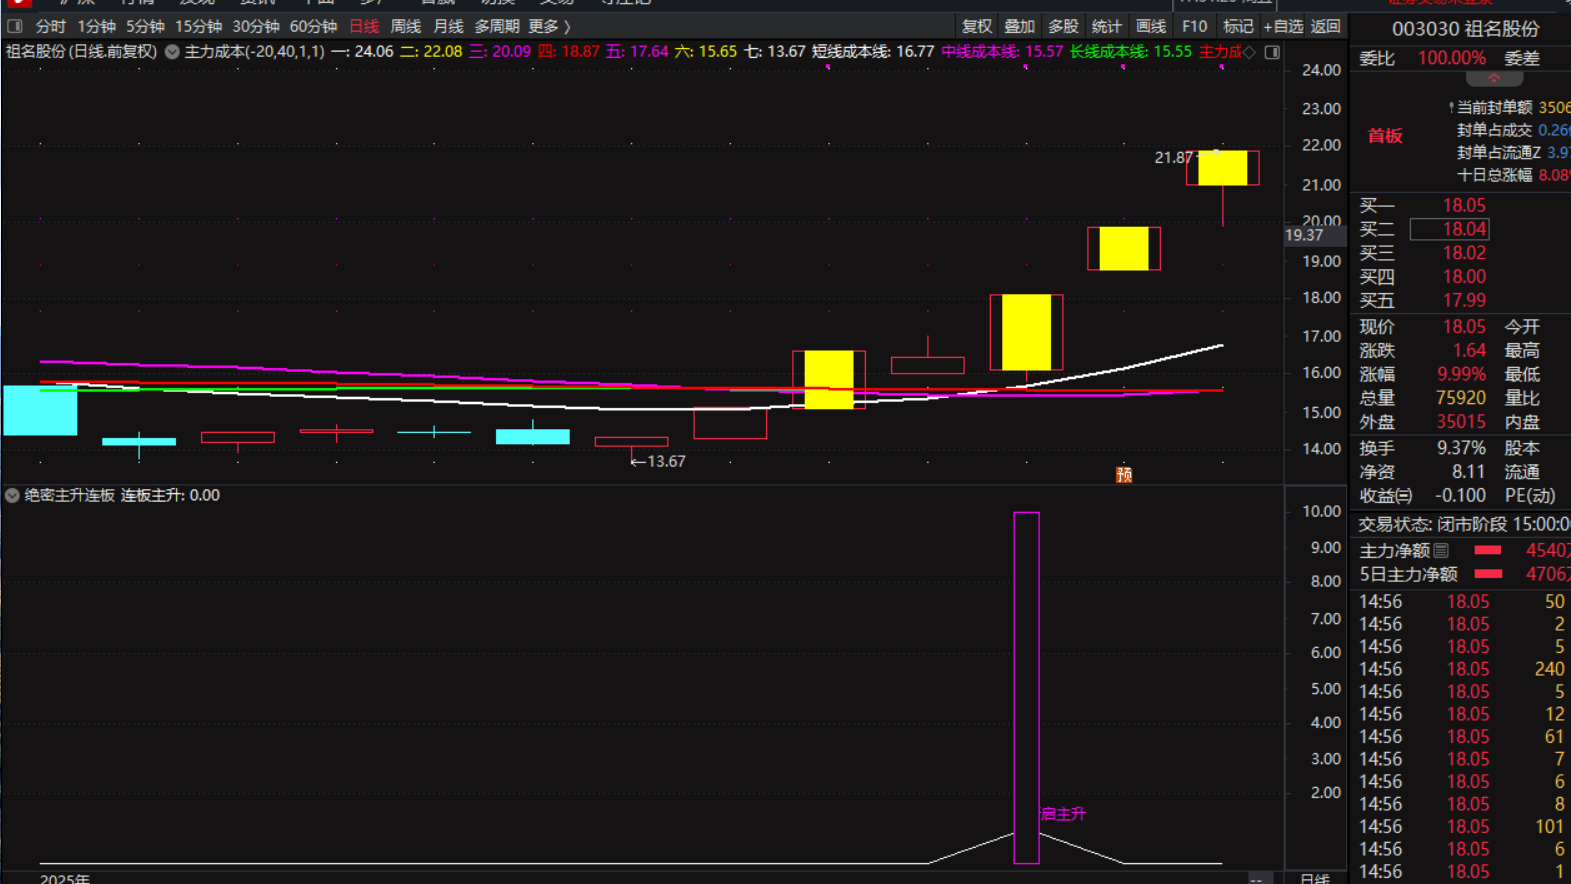Screen dimensions: 1571x884
Task: Collapse the order panel with red chevron
Action: tap(1493, 79)
